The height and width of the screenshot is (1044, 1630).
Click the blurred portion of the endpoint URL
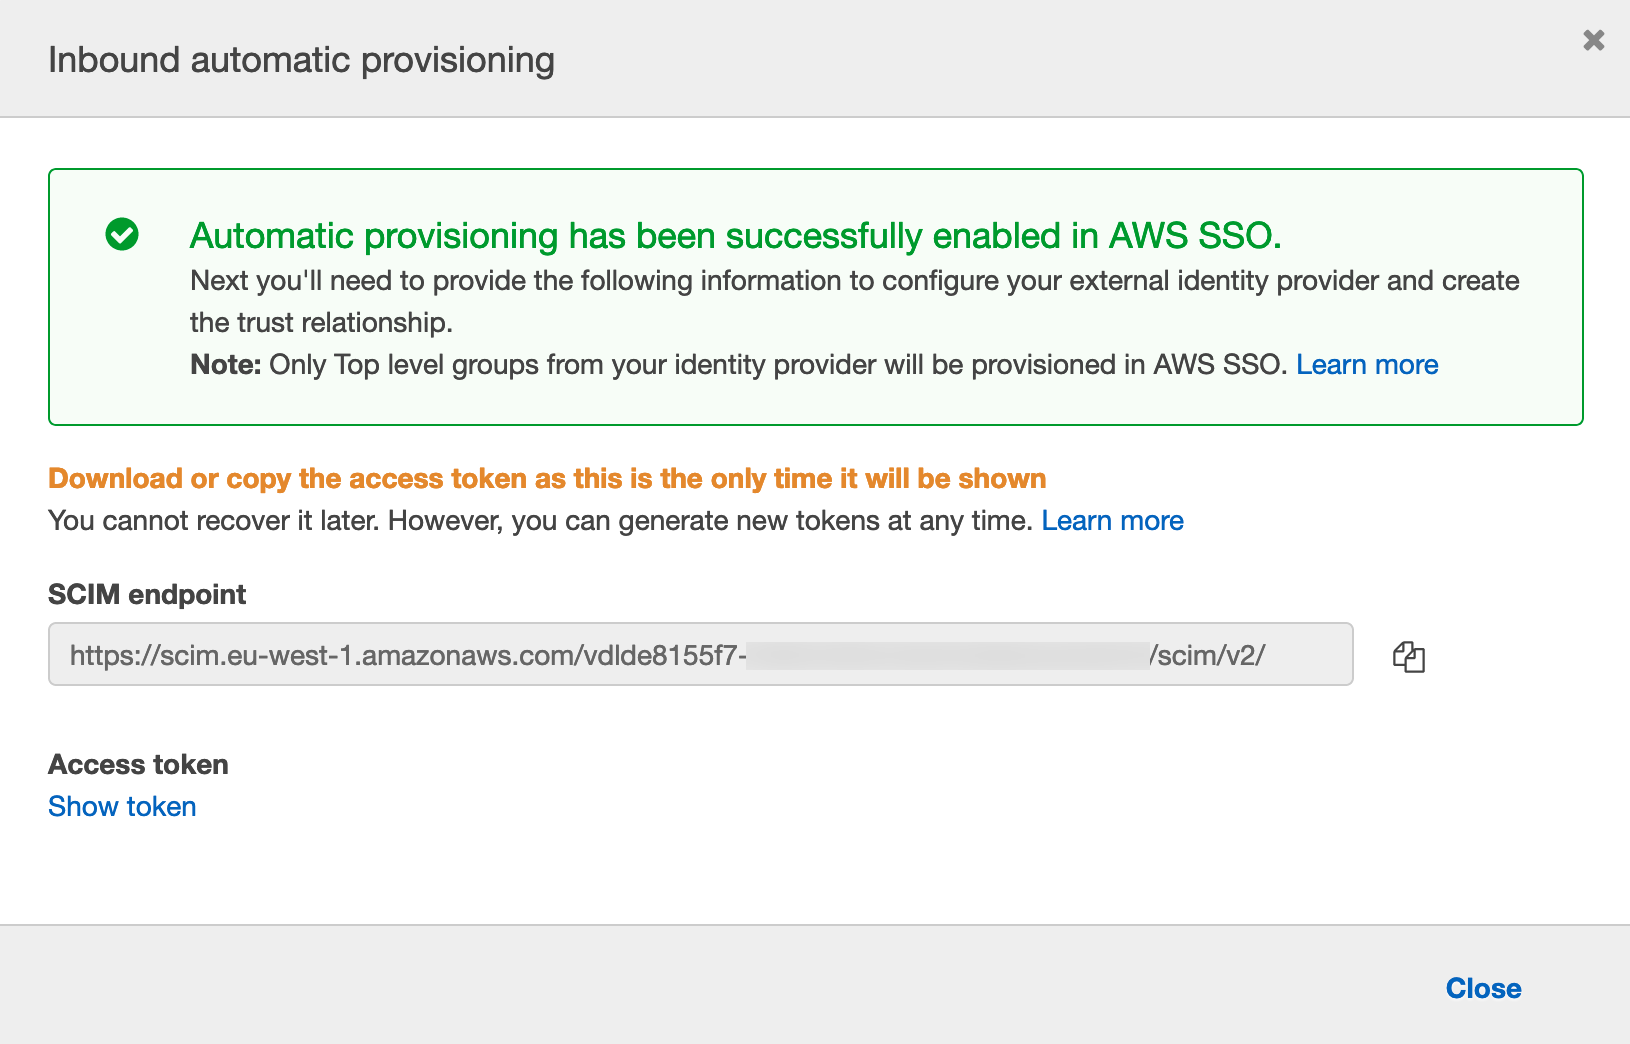947,656
